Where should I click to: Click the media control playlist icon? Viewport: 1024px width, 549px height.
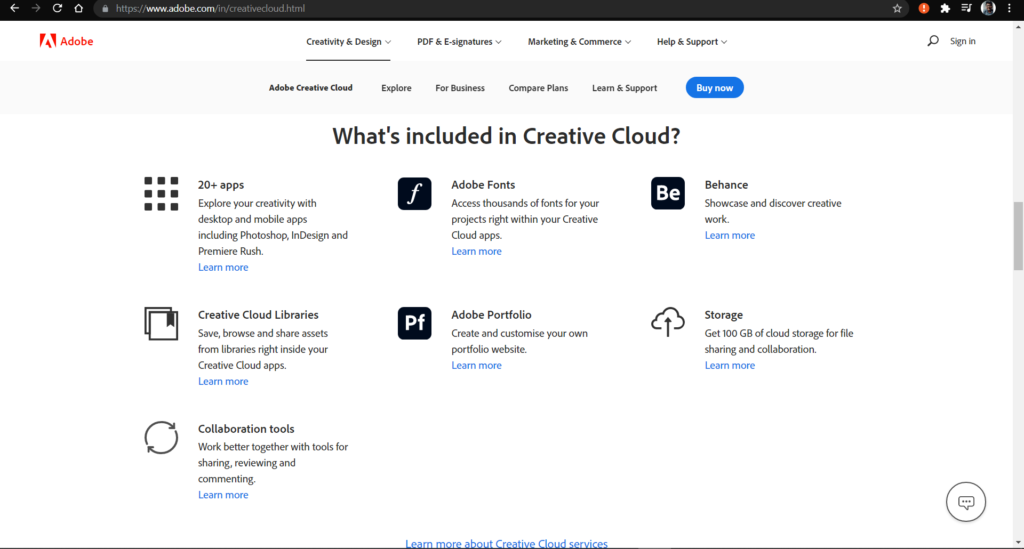click(967, 8)
